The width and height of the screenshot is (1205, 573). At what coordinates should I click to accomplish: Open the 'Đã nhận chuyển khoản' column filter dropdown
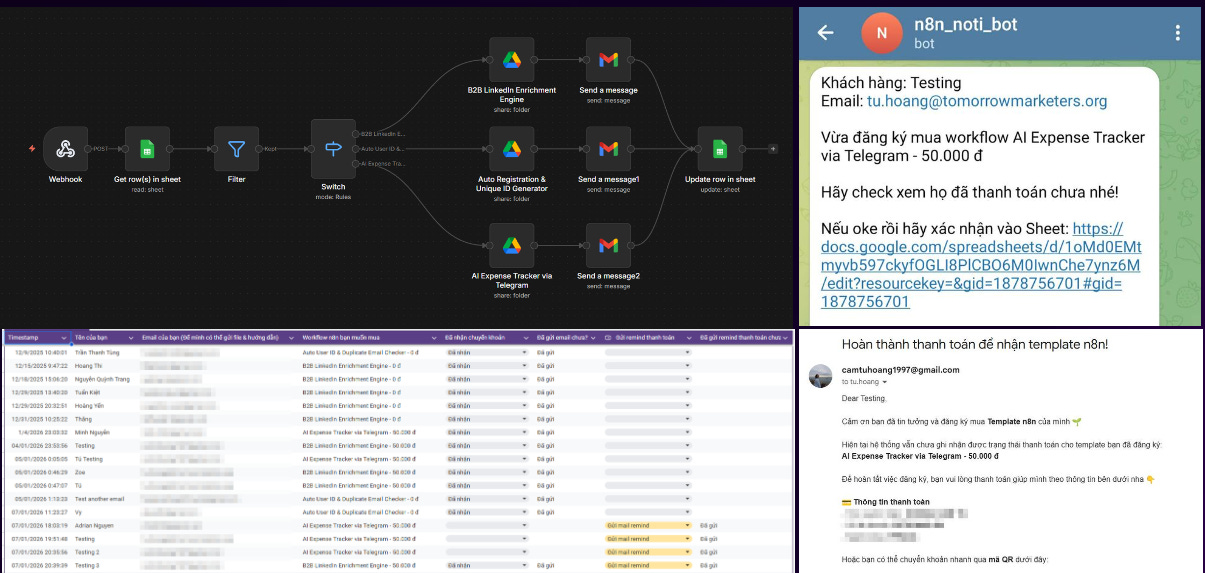(x=526, y=338)
